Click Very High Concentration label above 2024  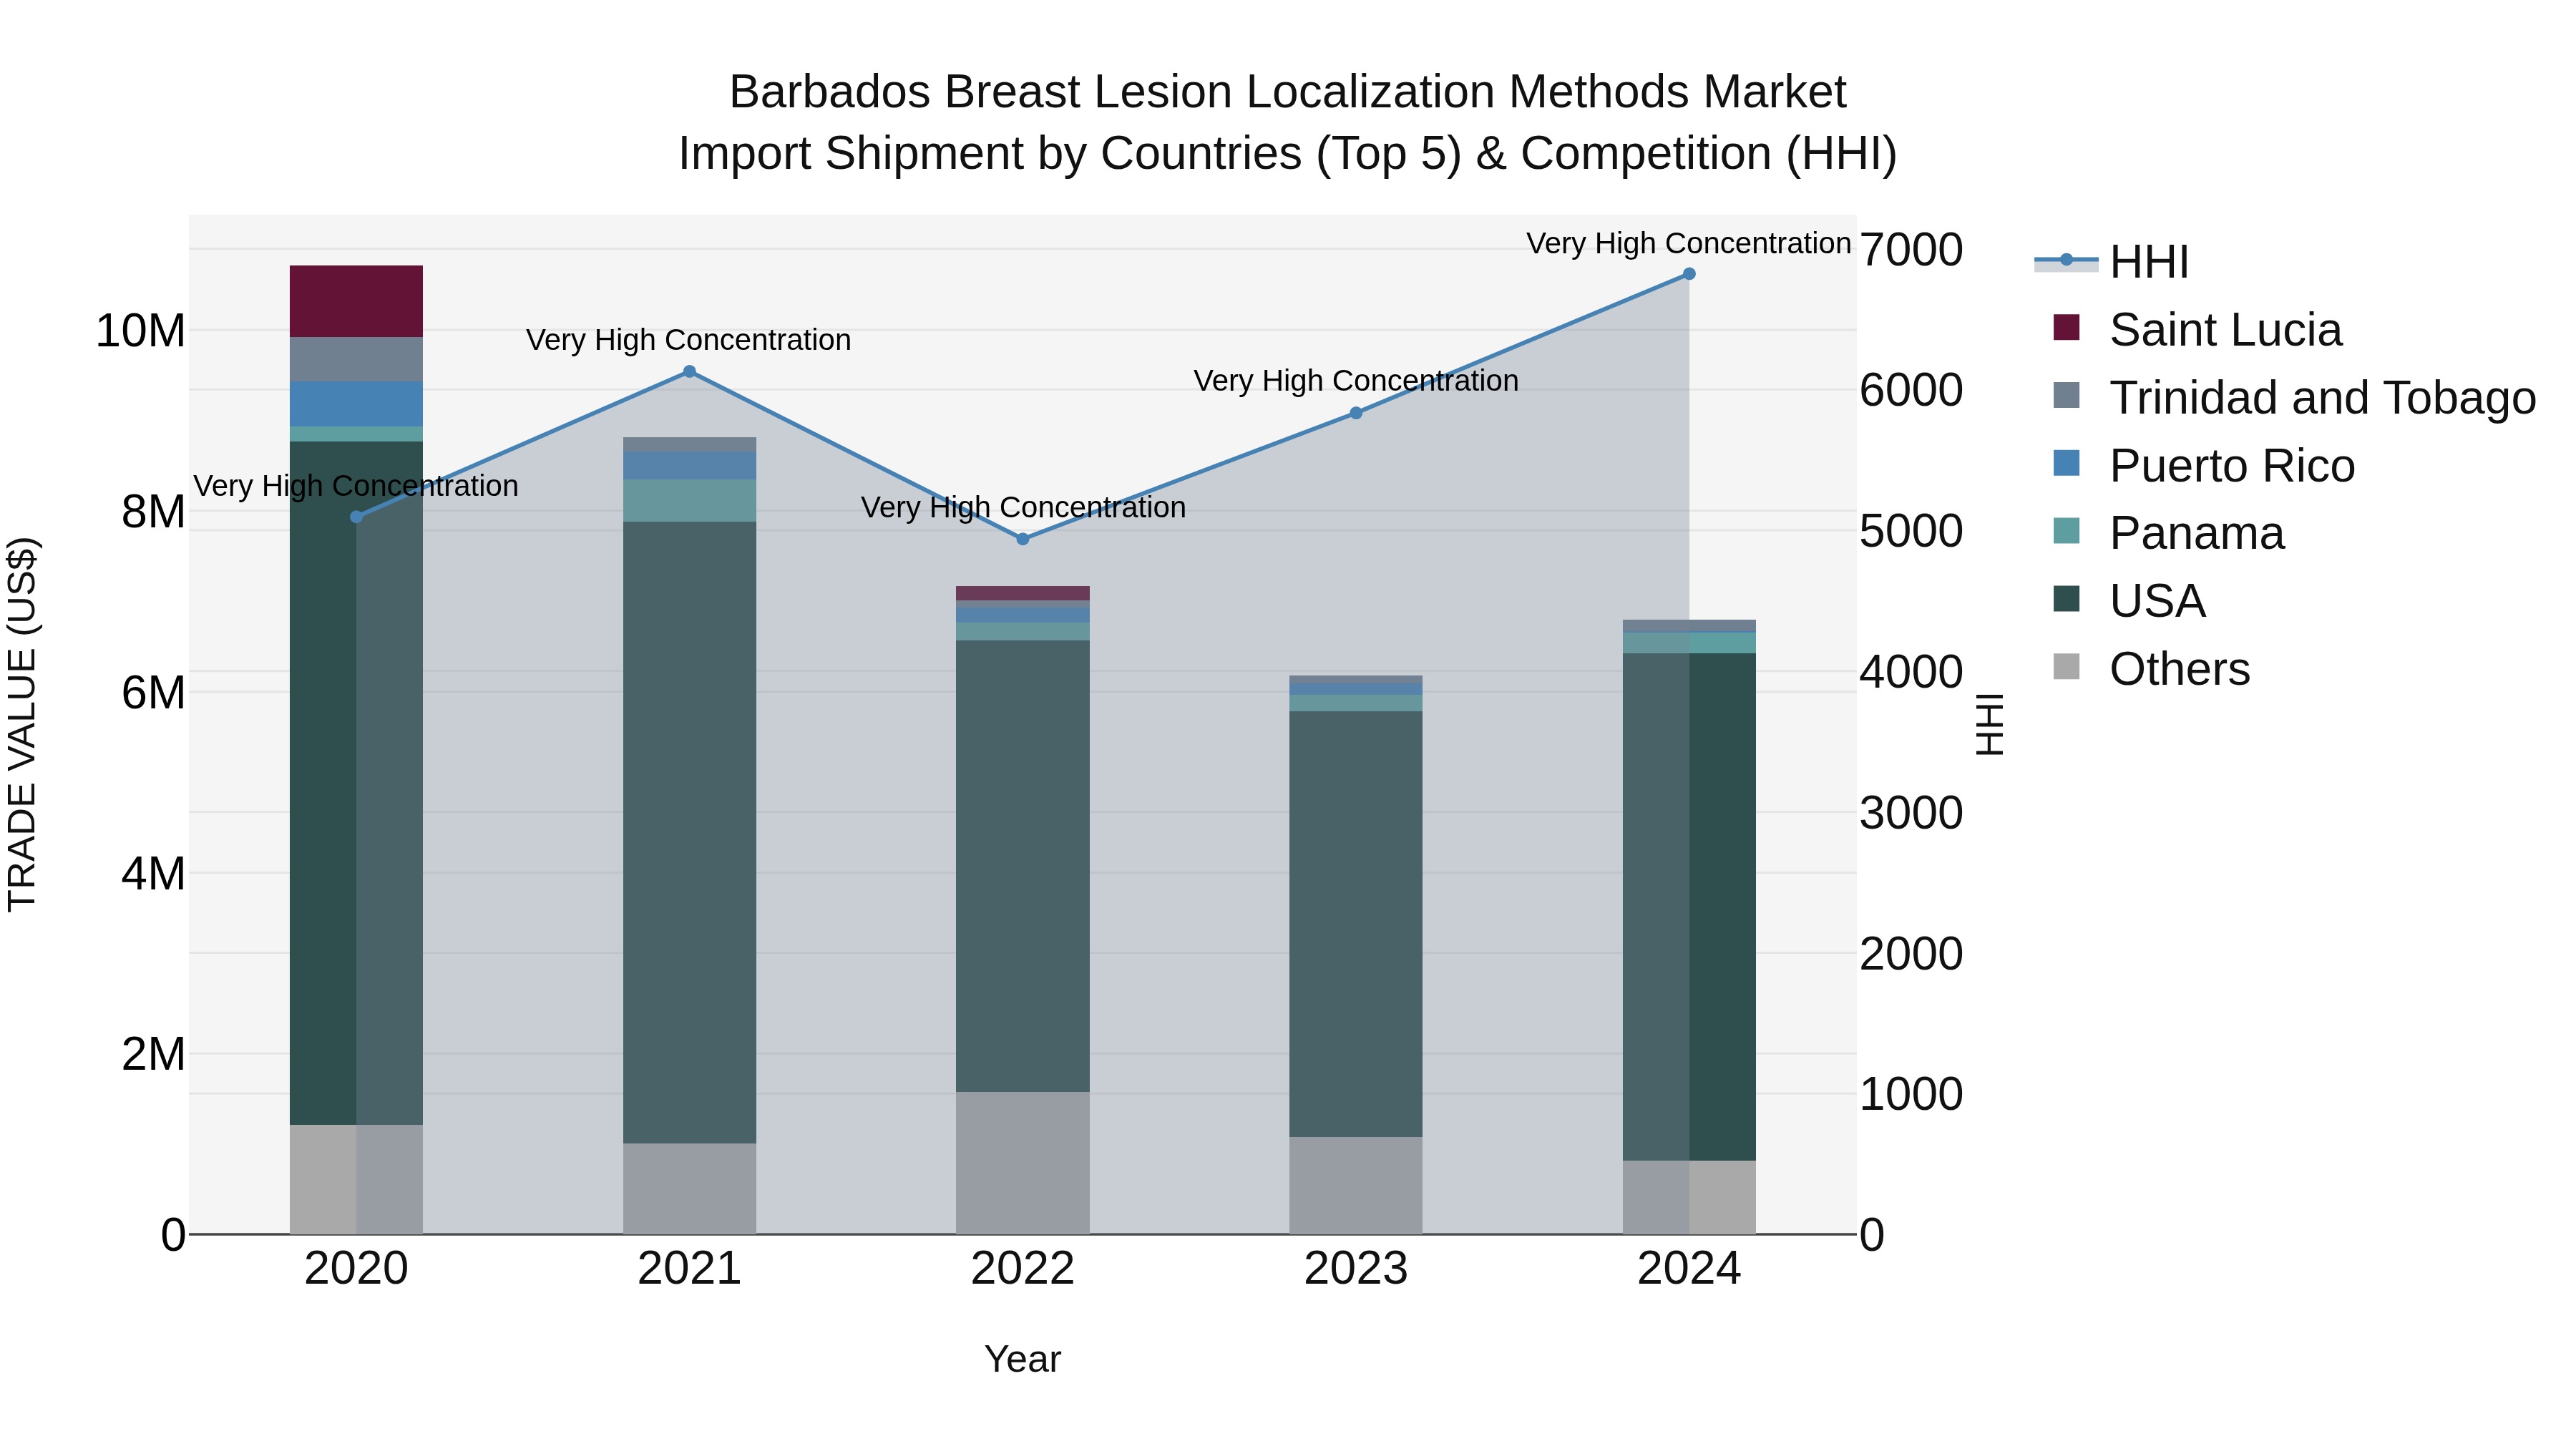click(1689, 243)
